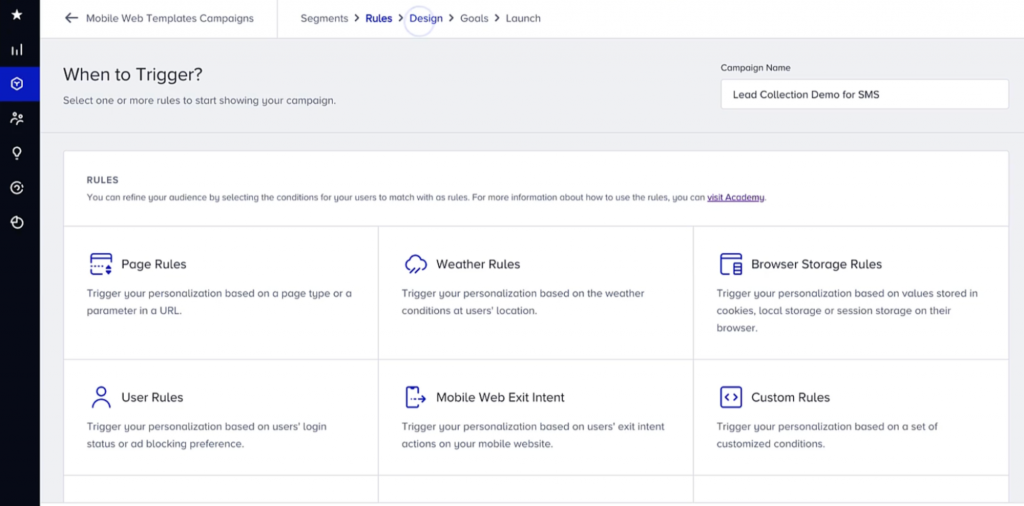Screen dimensions: 1024x506
Task: Click the pie chart sidebar icon
Action: click(x=17, y=222)
